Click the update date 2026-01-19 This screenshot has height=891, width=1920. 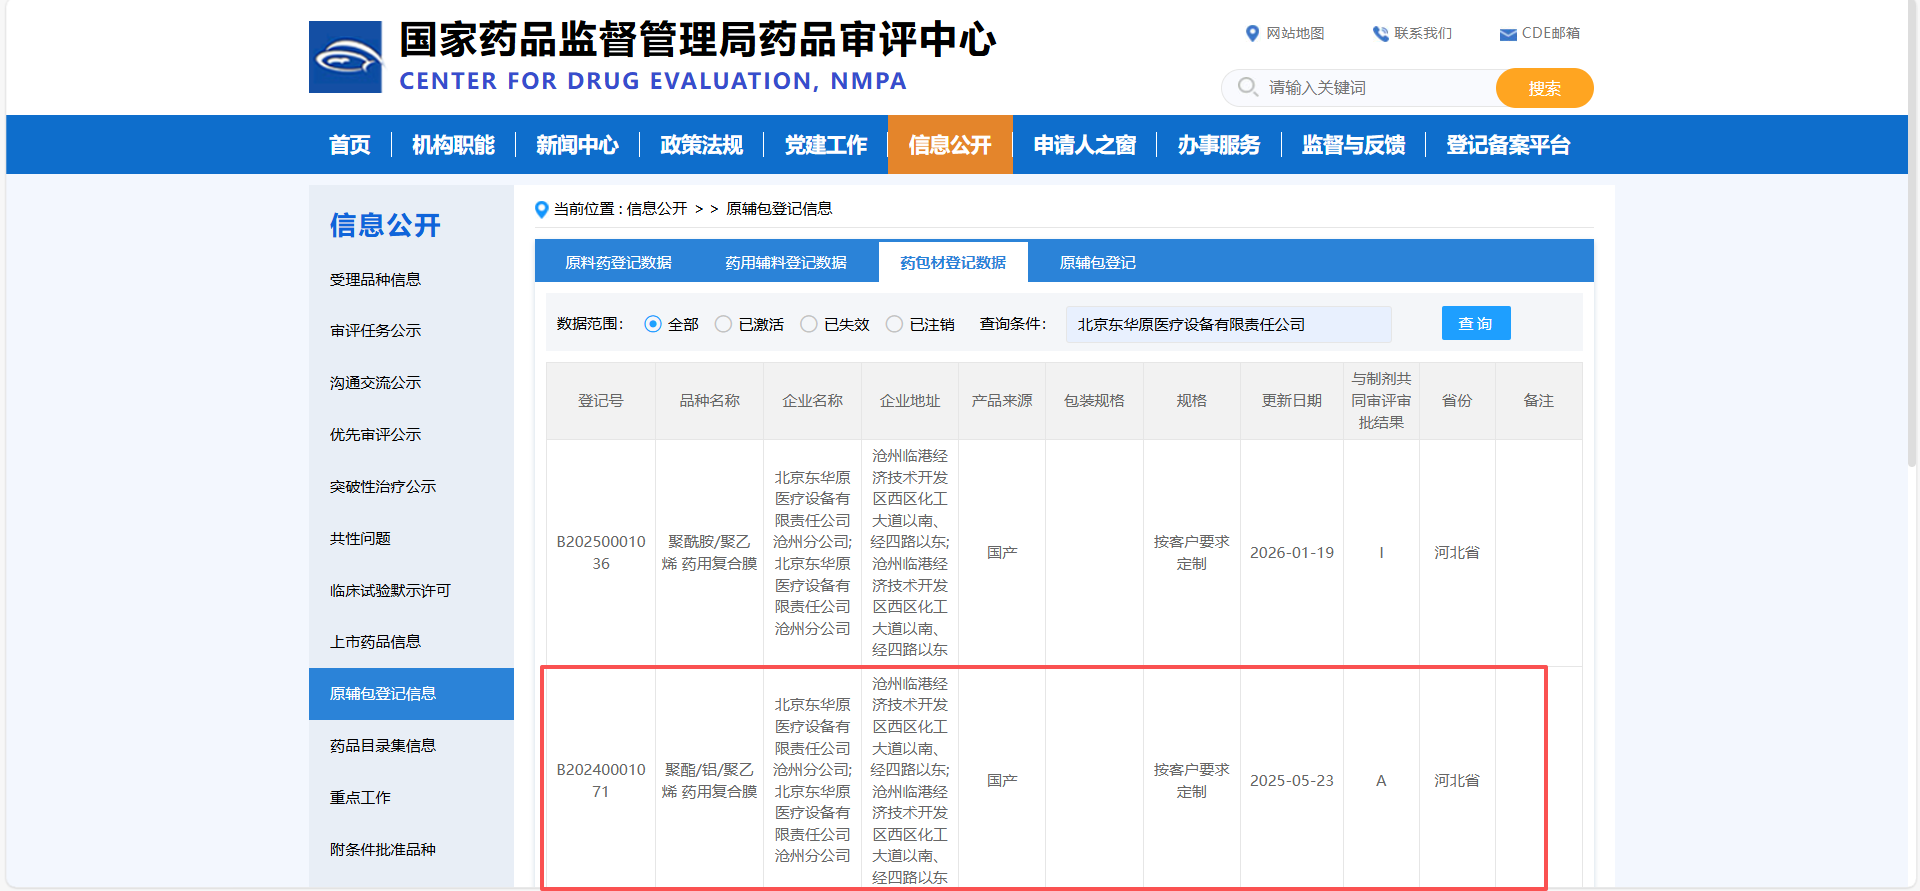[x=1292, y=553]
